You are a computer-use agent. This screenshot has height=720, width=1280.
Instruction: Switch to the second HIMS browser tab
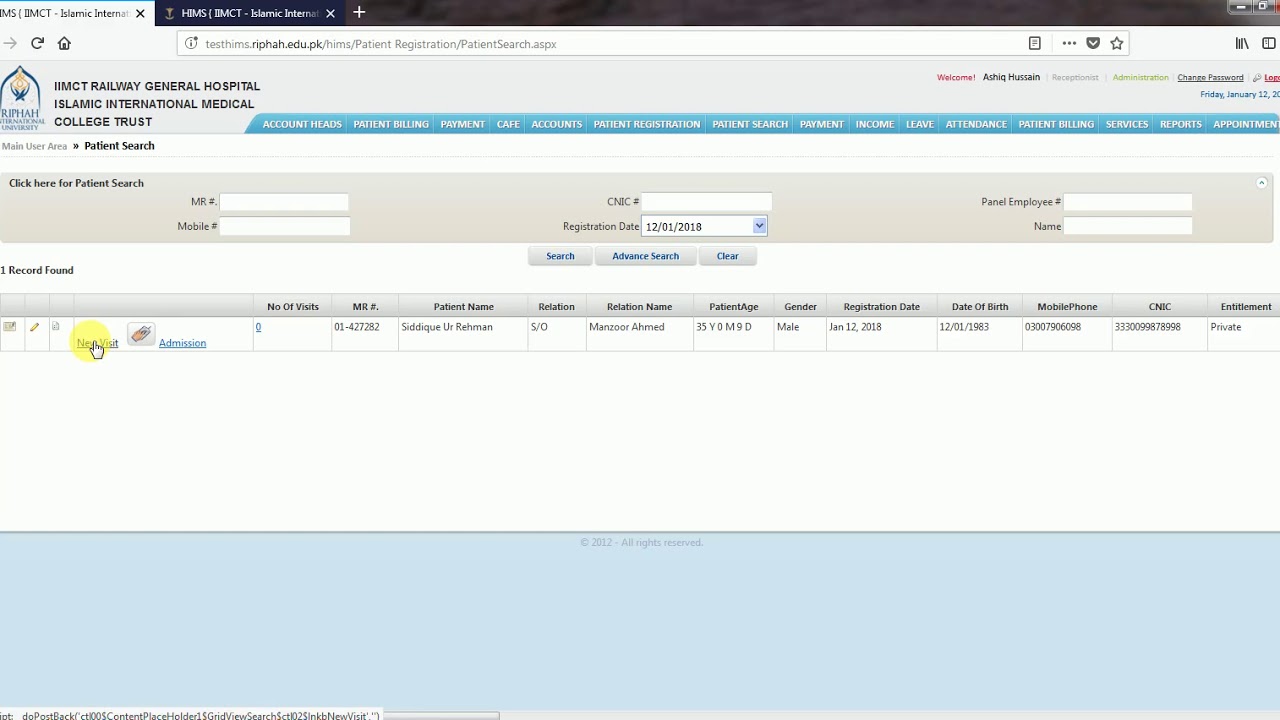[250, 14]
